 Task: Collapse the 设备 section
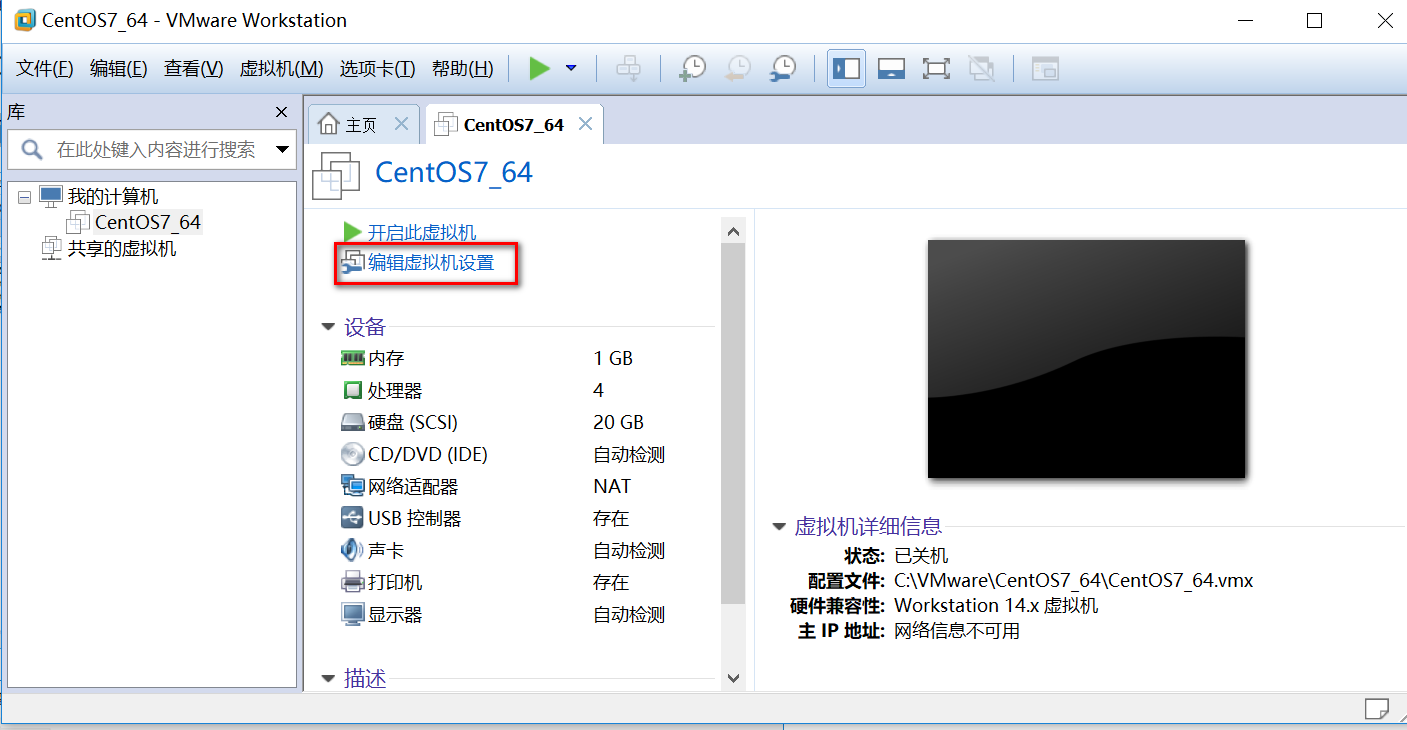328,327
